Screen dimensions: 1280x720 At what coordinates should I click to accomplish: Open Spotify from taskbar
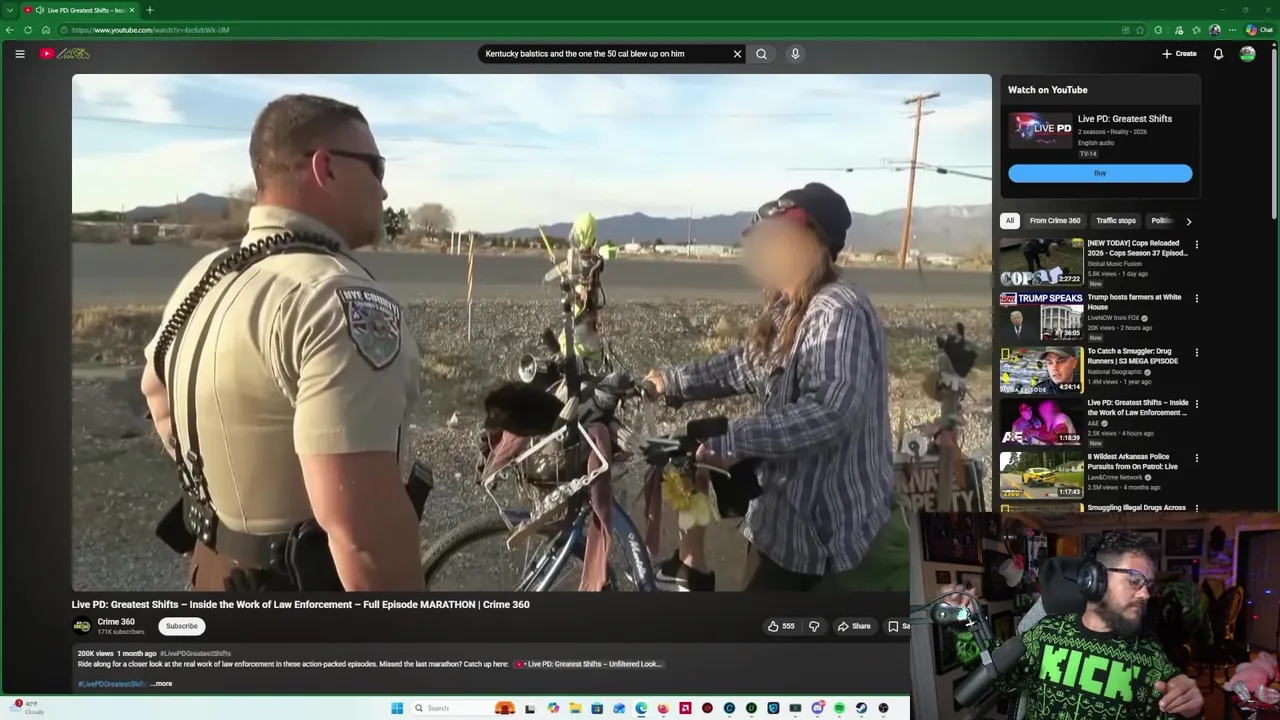pos(839,708)
